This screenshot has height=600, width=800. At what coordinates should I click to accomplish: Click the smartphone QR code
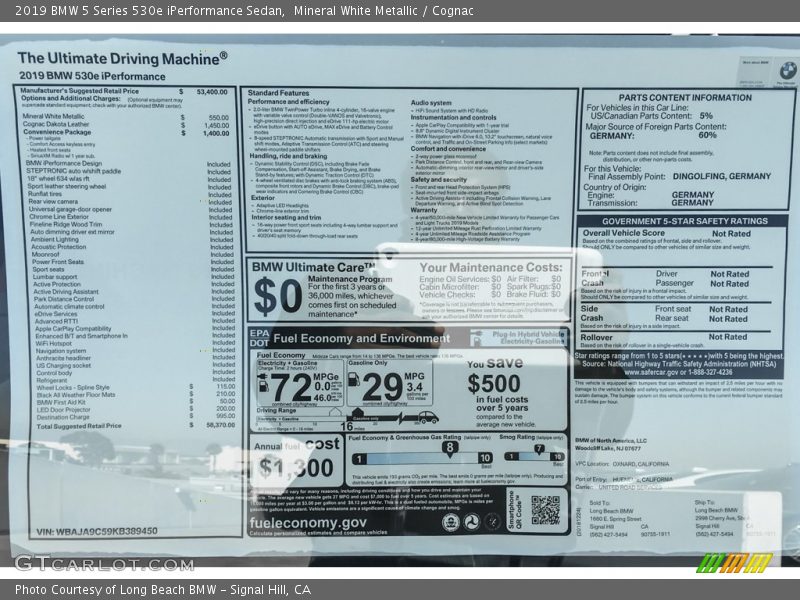(545, 510)
